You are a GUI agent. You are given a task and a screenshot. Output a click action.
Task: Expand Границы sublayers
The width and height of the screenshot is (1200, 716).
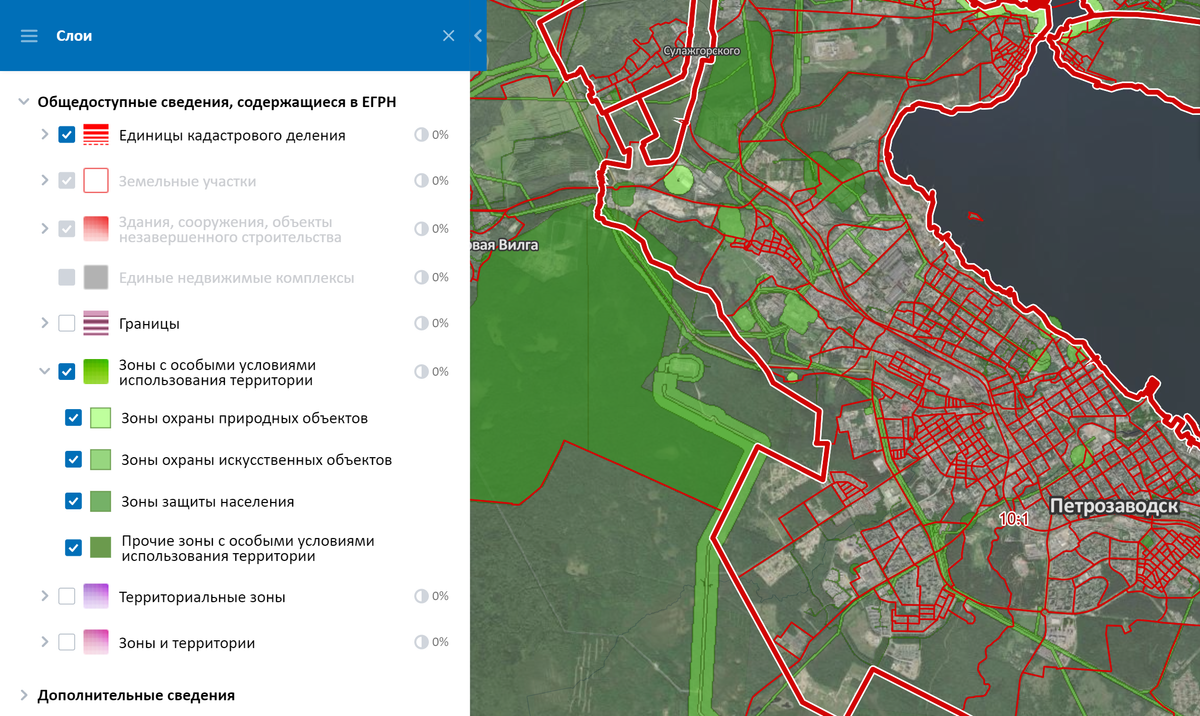44,322
